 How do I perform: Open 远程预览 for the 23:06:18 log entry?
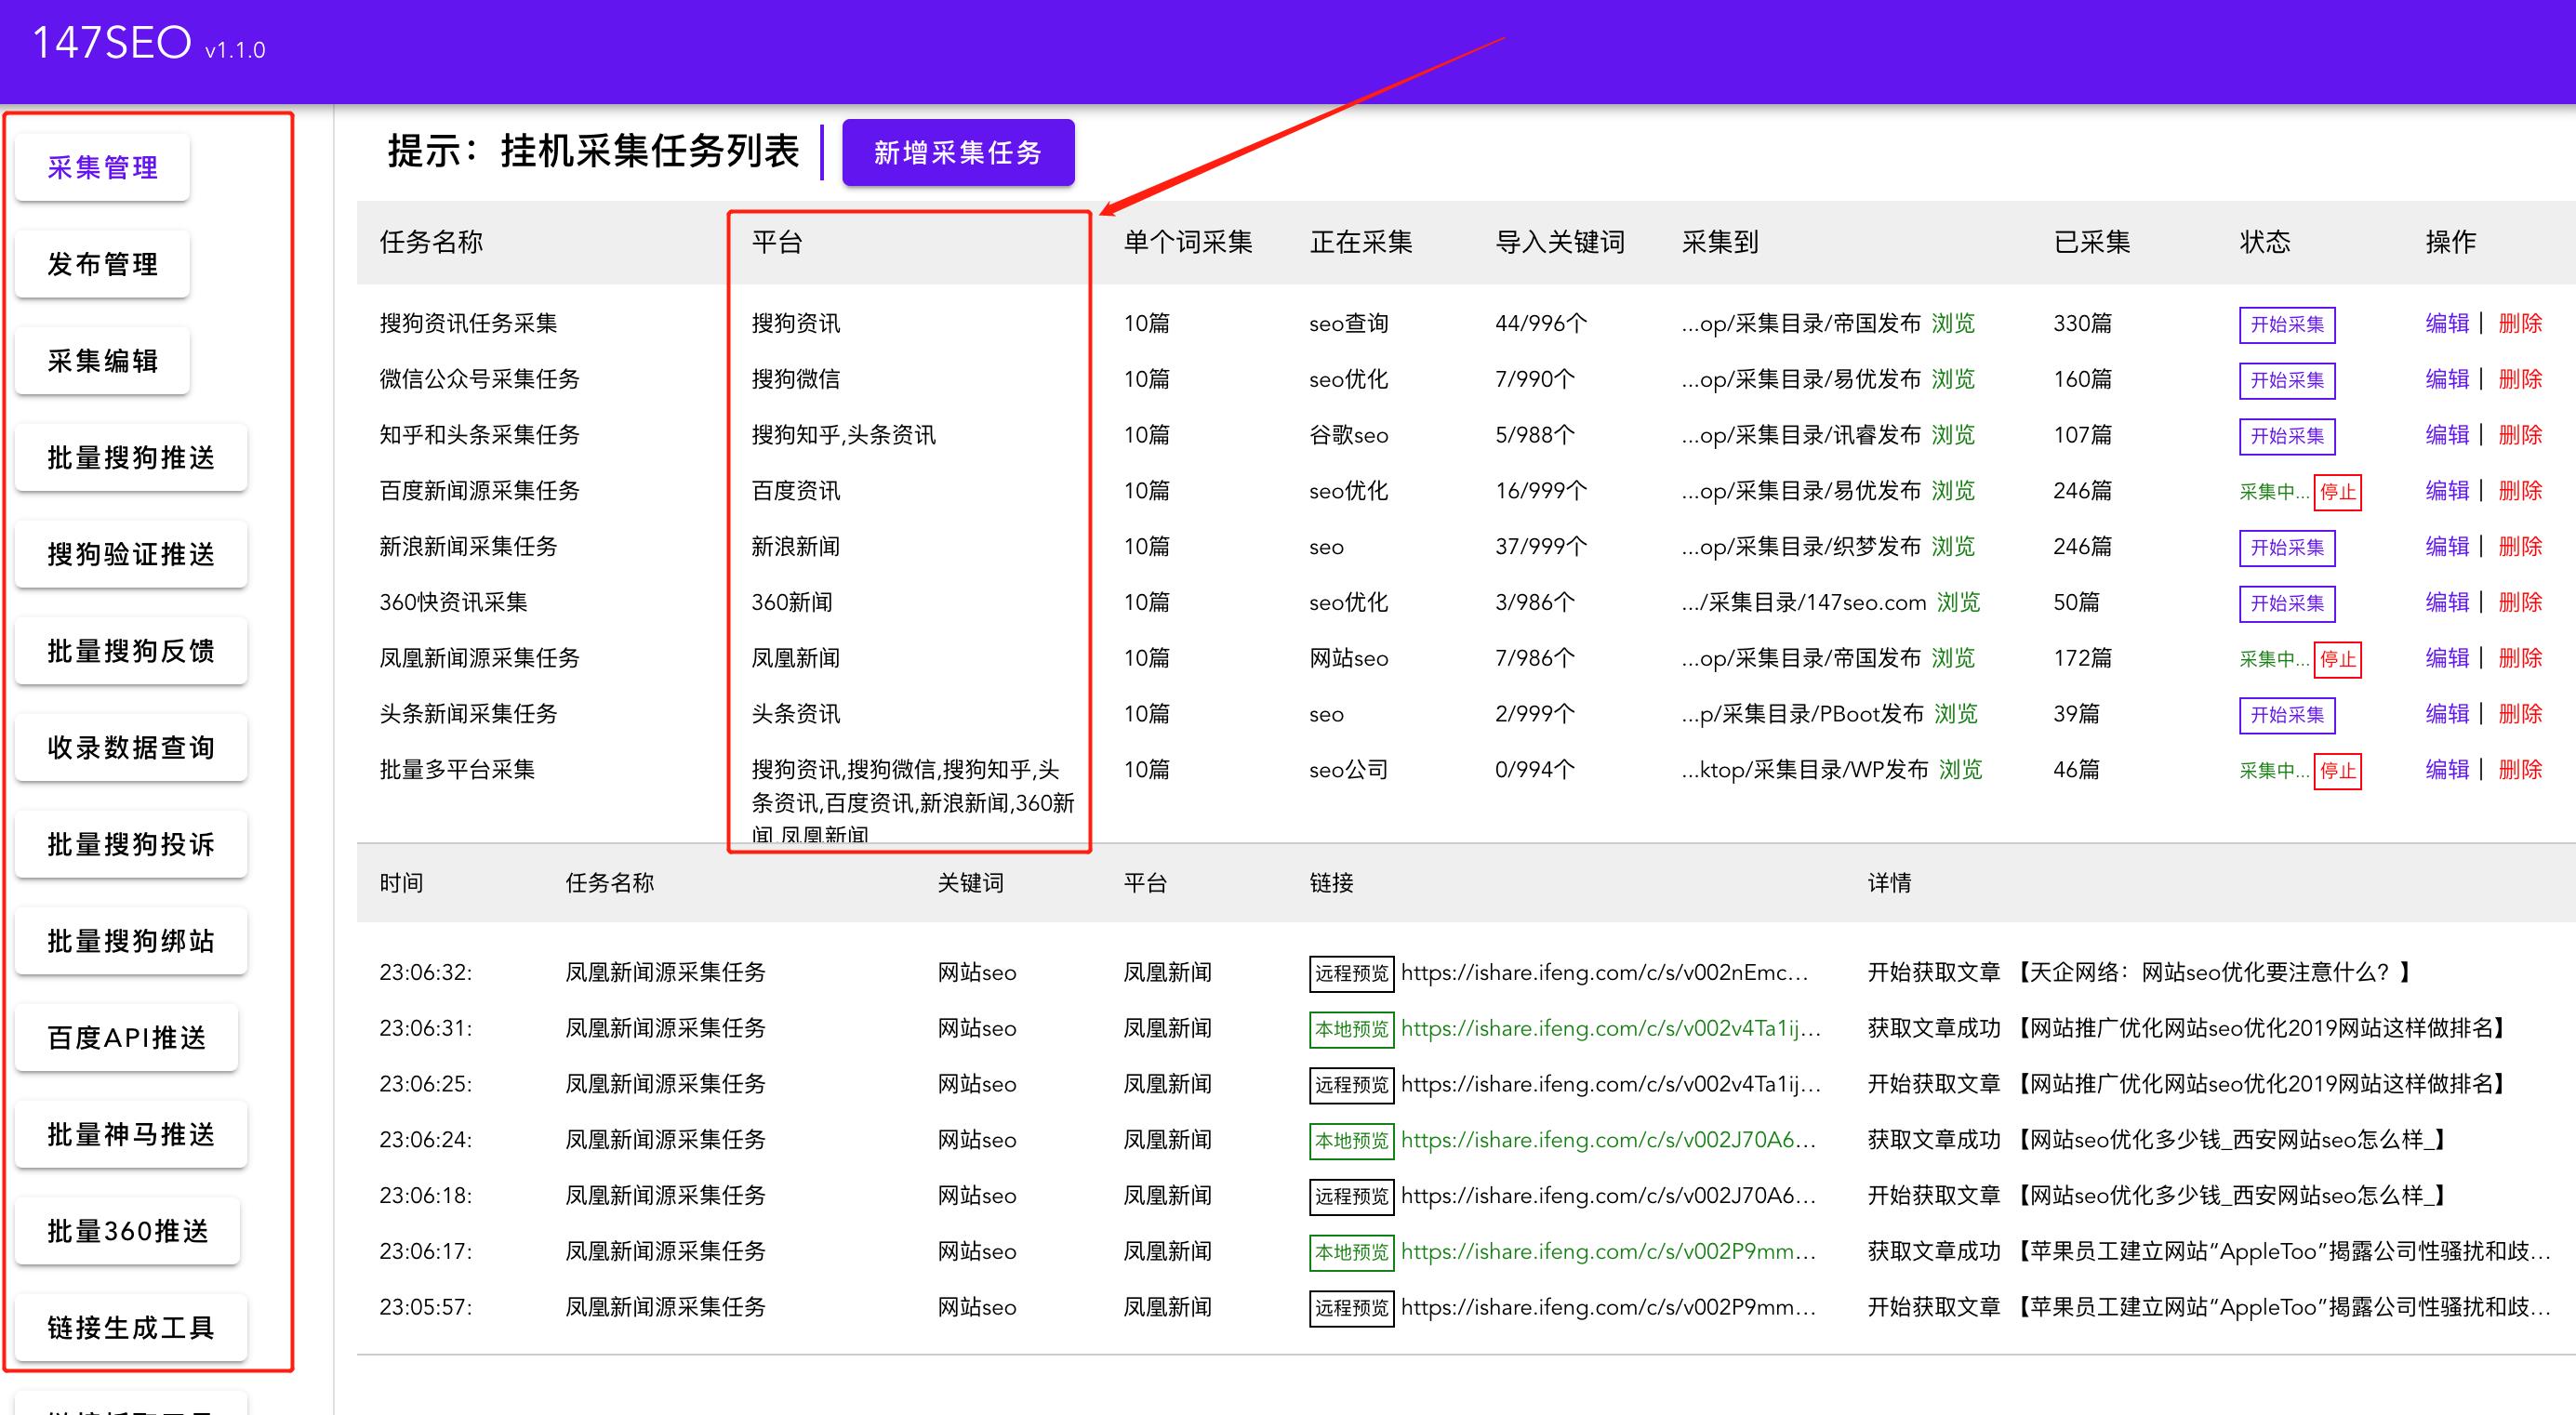tap(1352, 1197)
